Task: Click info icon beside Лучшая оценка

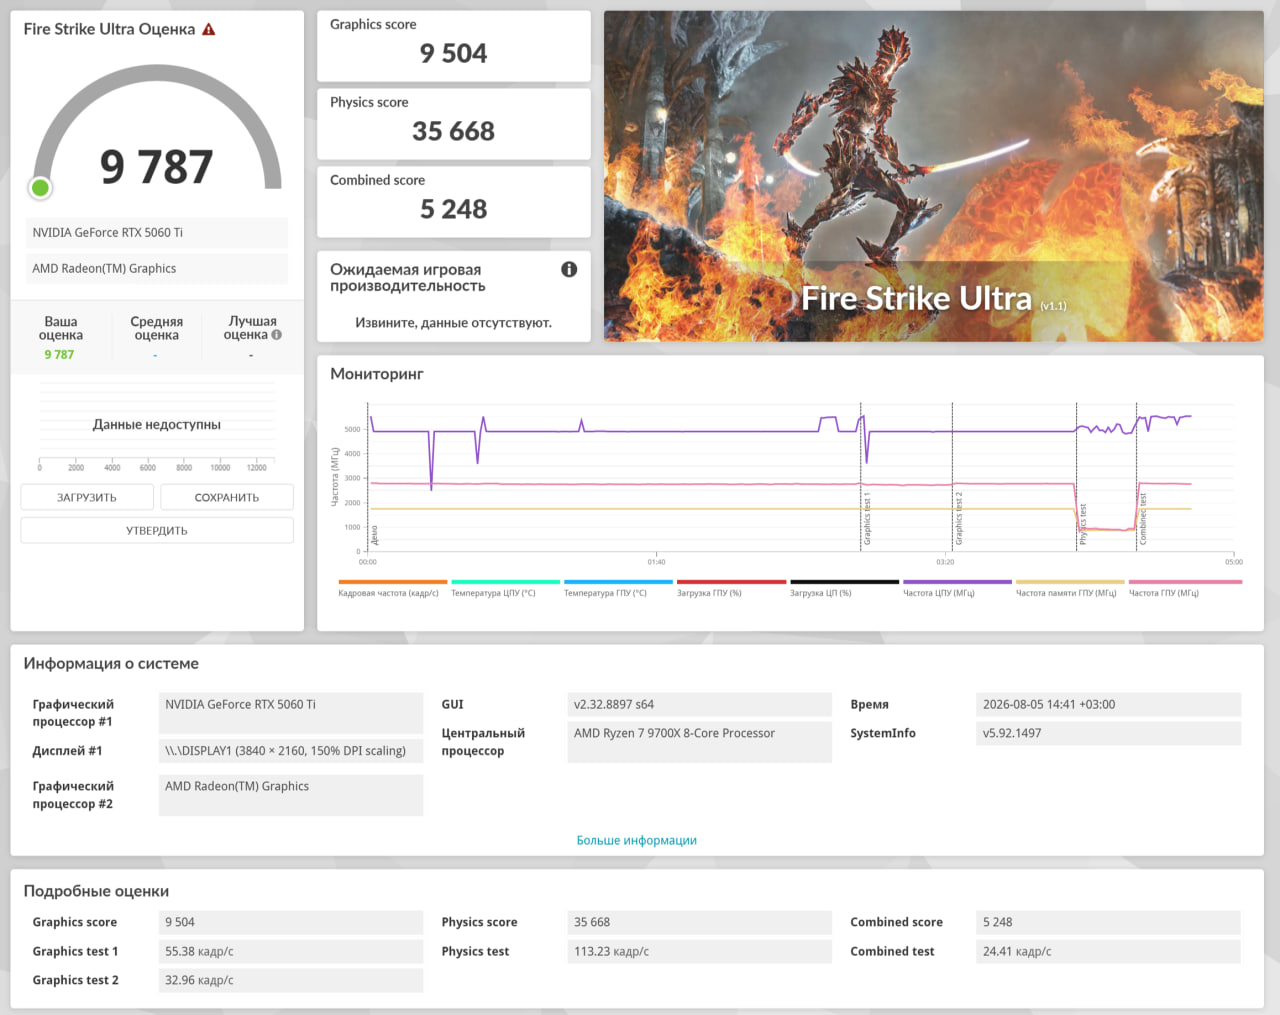Action: click(277, 335)
